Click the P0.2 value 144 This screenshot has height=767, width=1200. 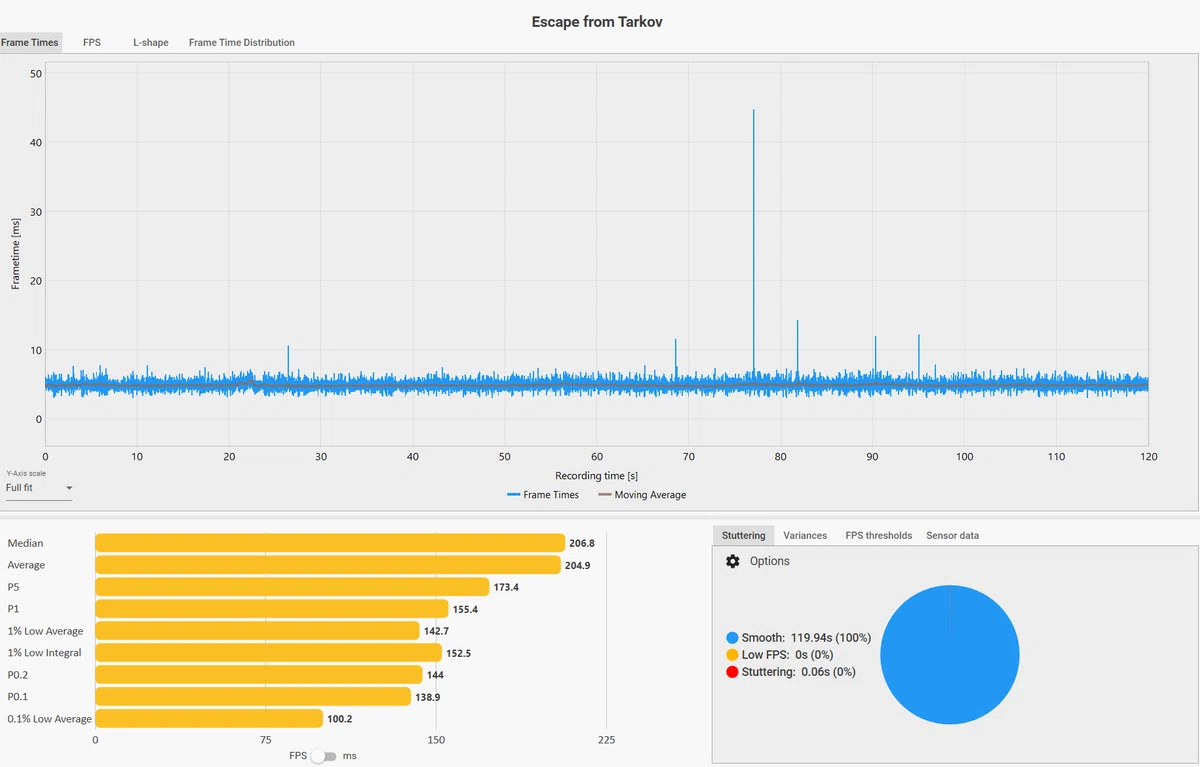pos(435,675)
